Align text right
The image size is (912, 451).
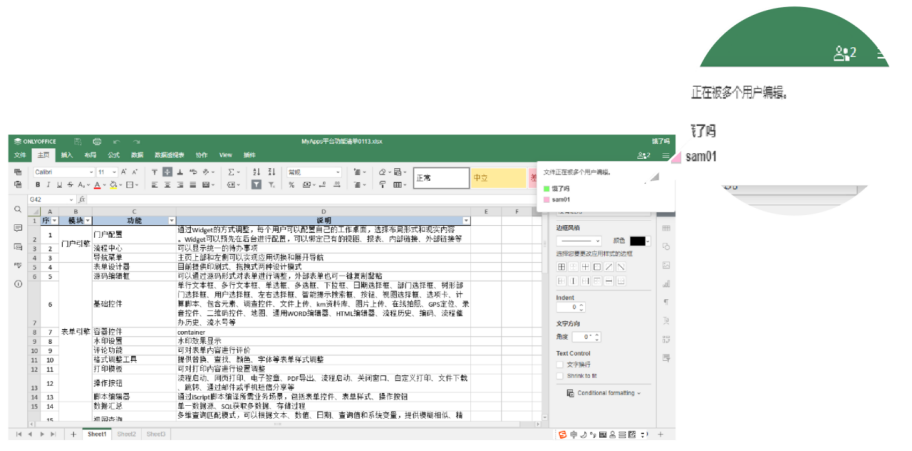pos(180,185)
